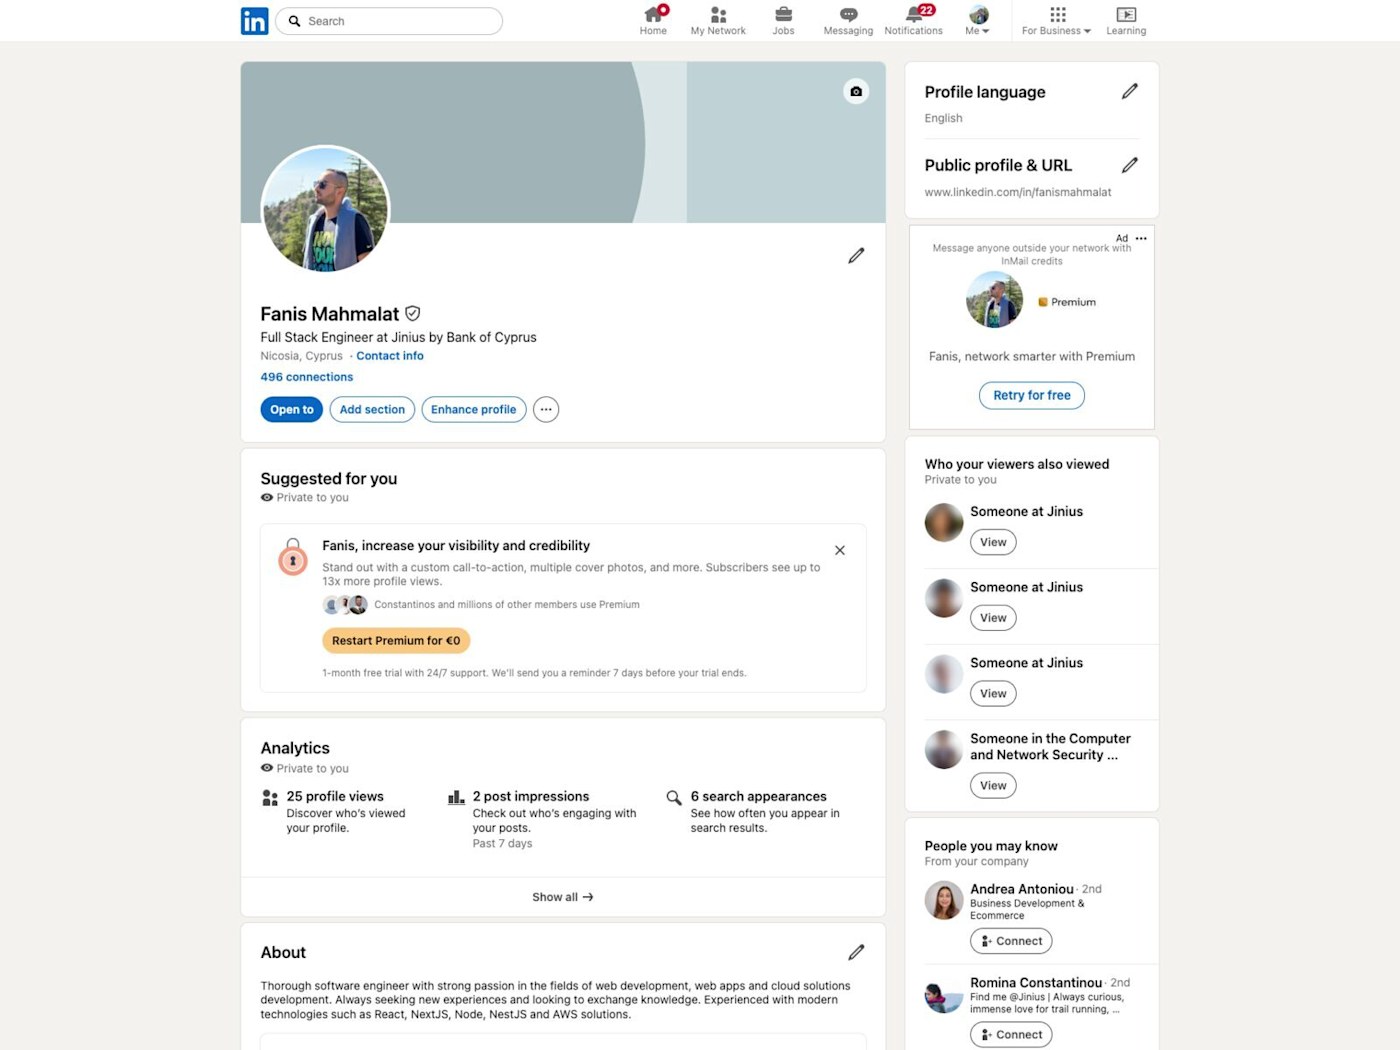
Task: Open the Open to dropdown button
Action: pyautogui.click(x=292, y=409)
